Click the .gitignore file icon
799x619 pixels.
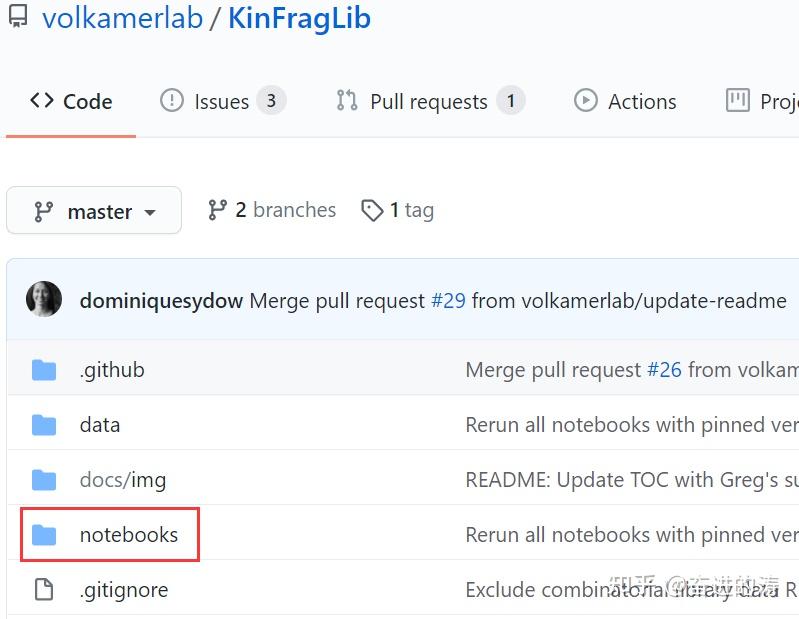click(44, 590)
